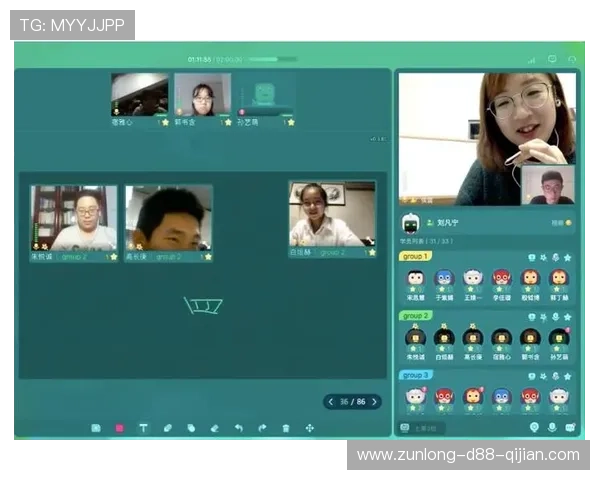This screenshot has height=480, width=600.
Task: Toggle microphone for group 1
Action: click(555, 257)
